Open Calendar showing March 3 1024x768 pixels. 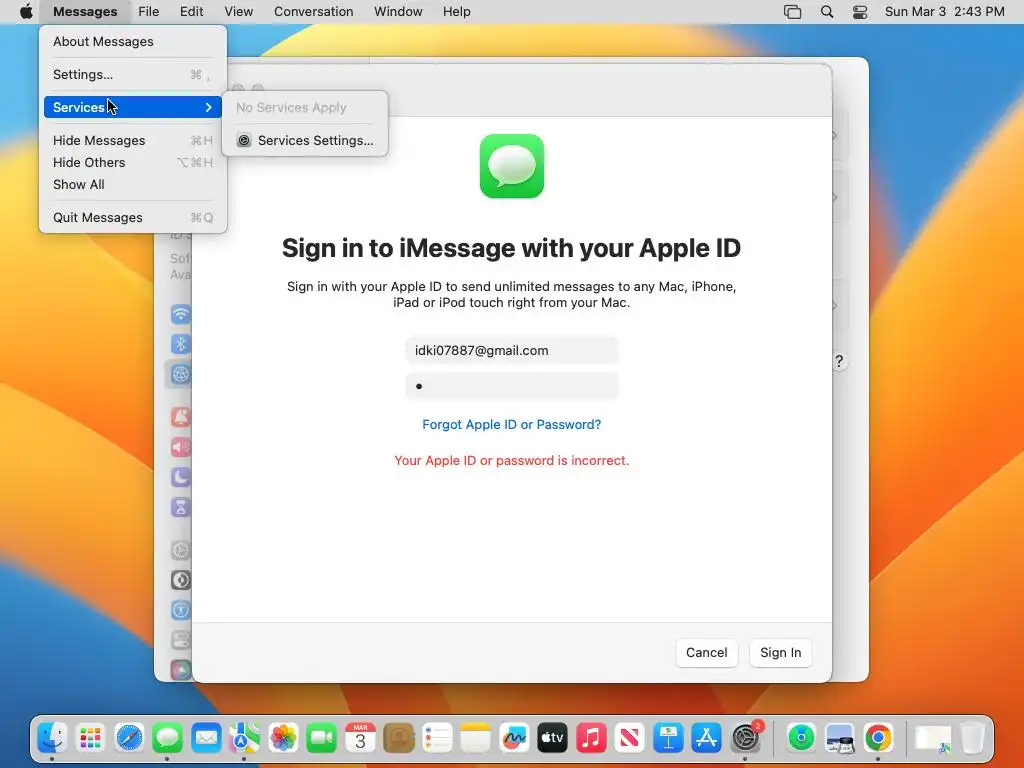pyautogui.click(x=360, y=738)
